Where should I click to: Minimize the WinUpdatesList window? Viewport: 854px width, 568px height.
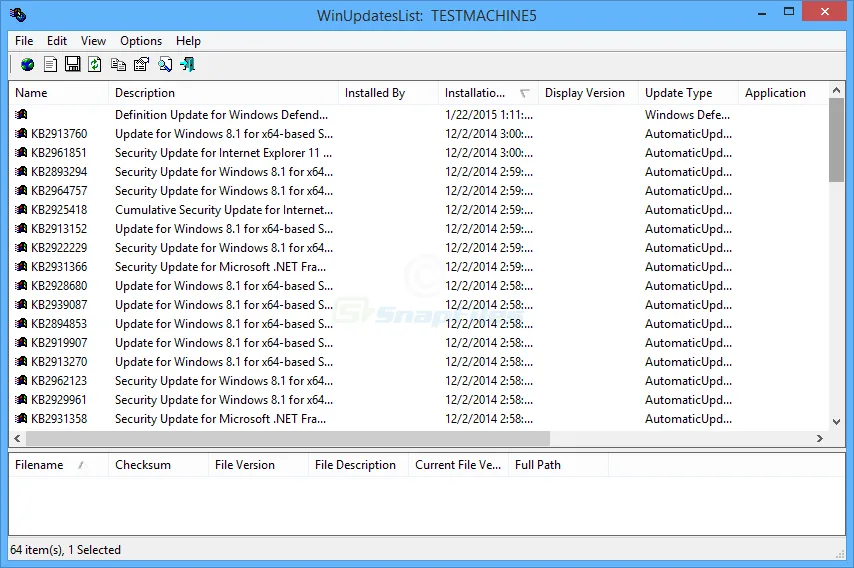pos(762,13)
